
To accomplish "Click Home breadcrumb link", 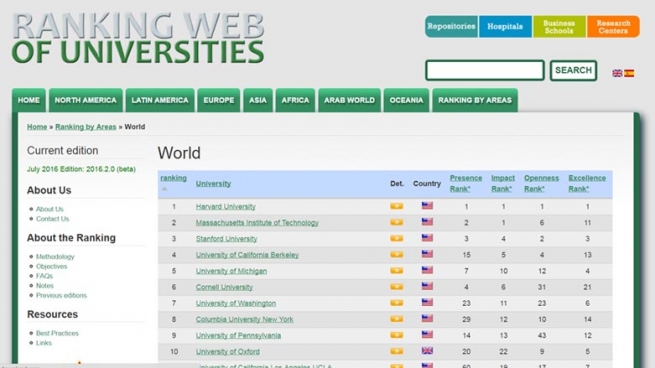I will [37, 127].
